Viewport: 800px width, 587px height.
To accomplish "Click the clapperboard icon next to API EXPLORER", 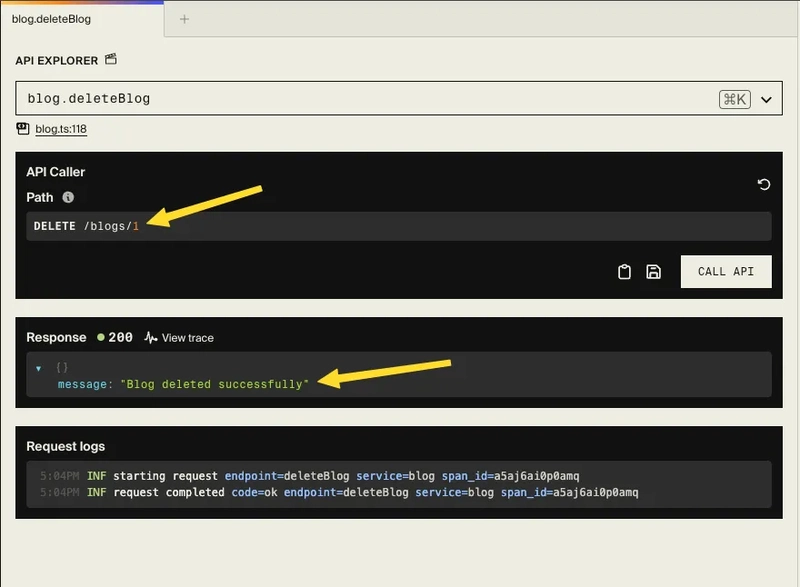I will click(x=111, y=59).
